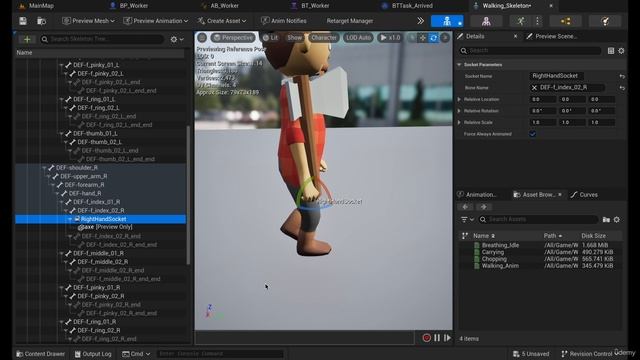640x360 pixels.
Task: Switch to Skeleton editing mode icon
Action: tap(447, 21)
